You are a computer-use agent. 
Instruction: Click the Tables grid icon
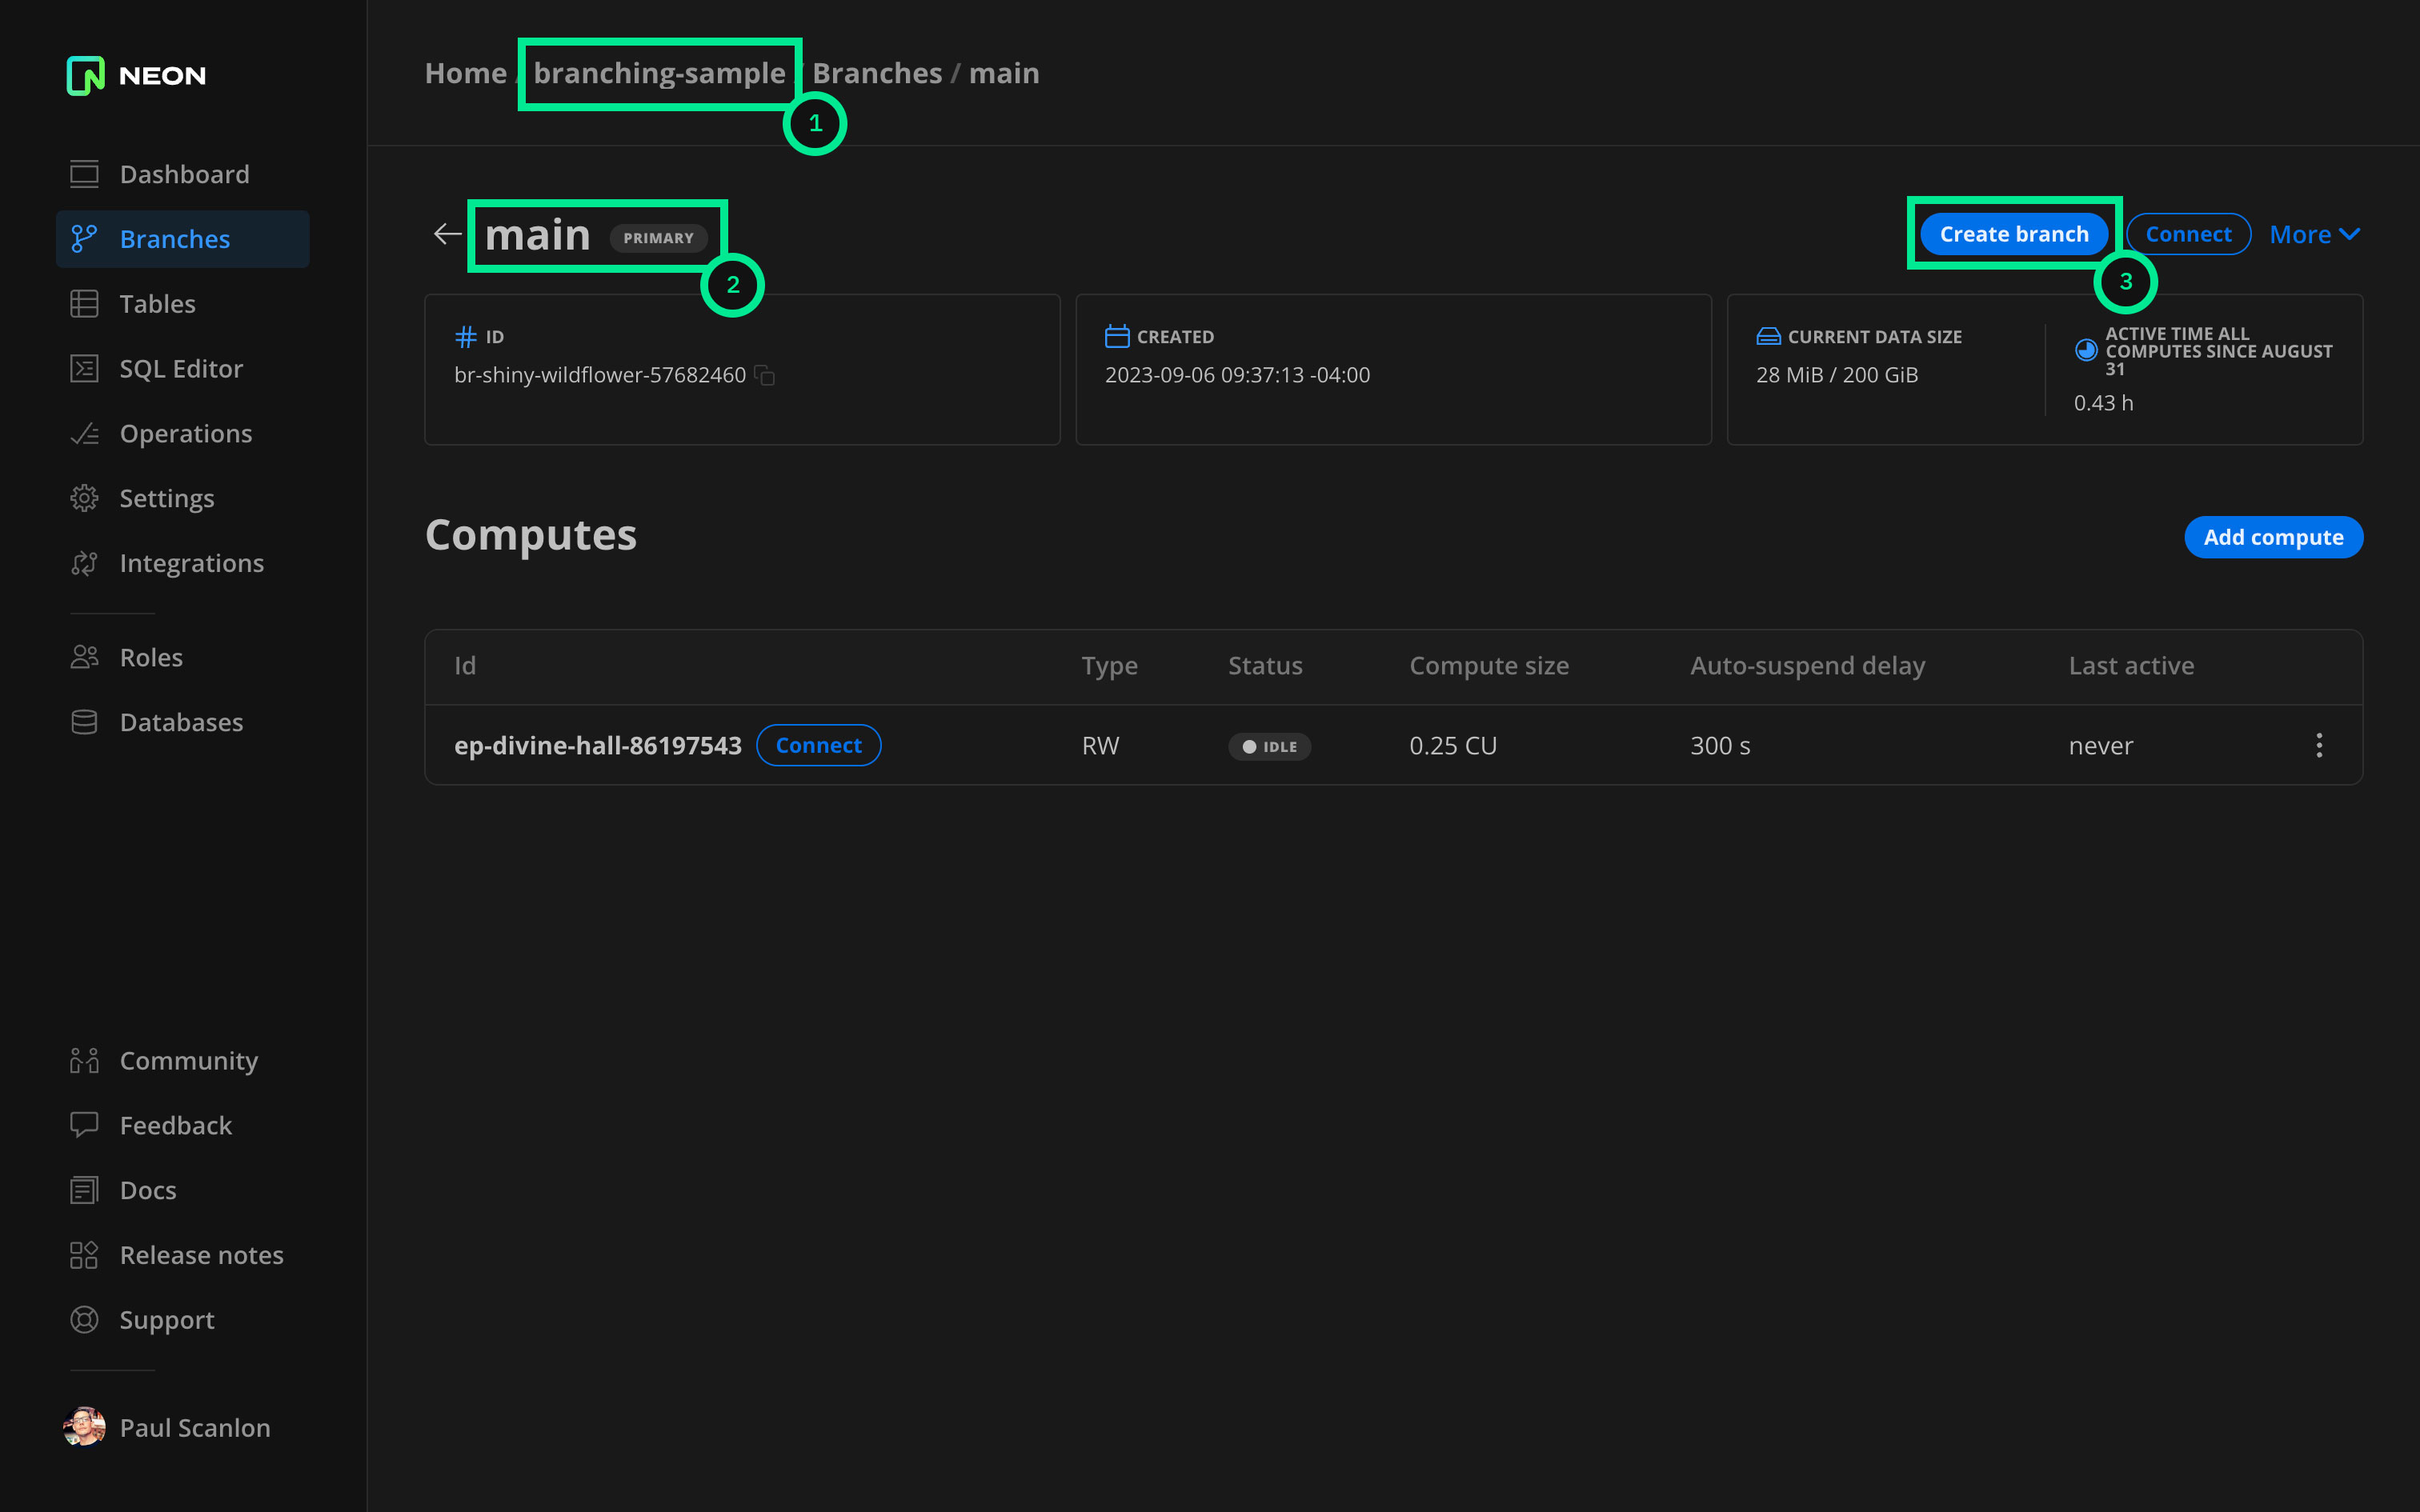84,304
